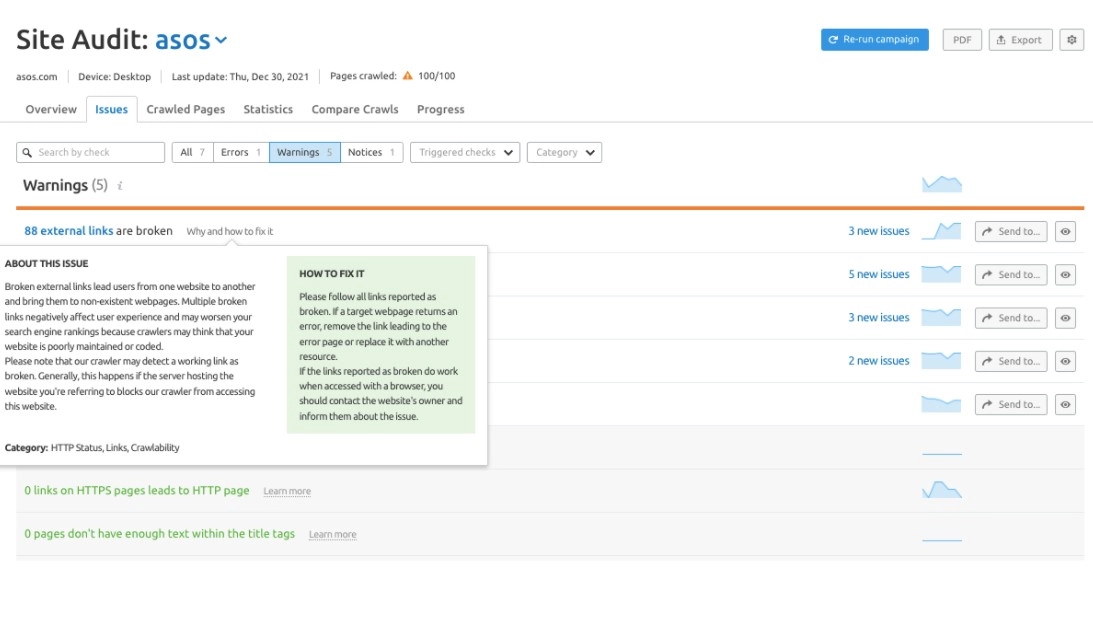Image resolution: width=1093 pixels, height=625 pixels.
Task: Toggle visibility eye on the last warning row
Action: click(1064, 403)
